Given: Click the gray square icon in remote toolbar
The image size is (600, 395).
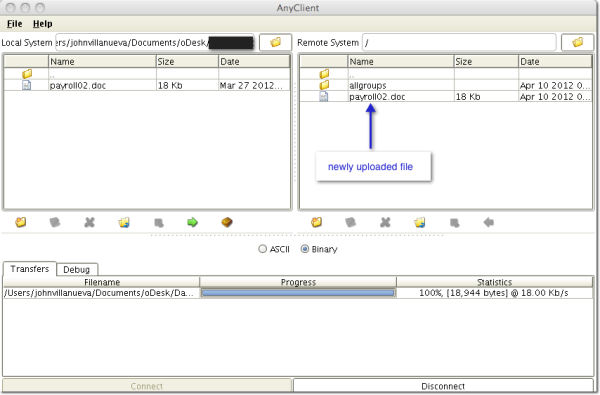Looking at the screenshot, I should pyautogui.click(x=455, y=223).
